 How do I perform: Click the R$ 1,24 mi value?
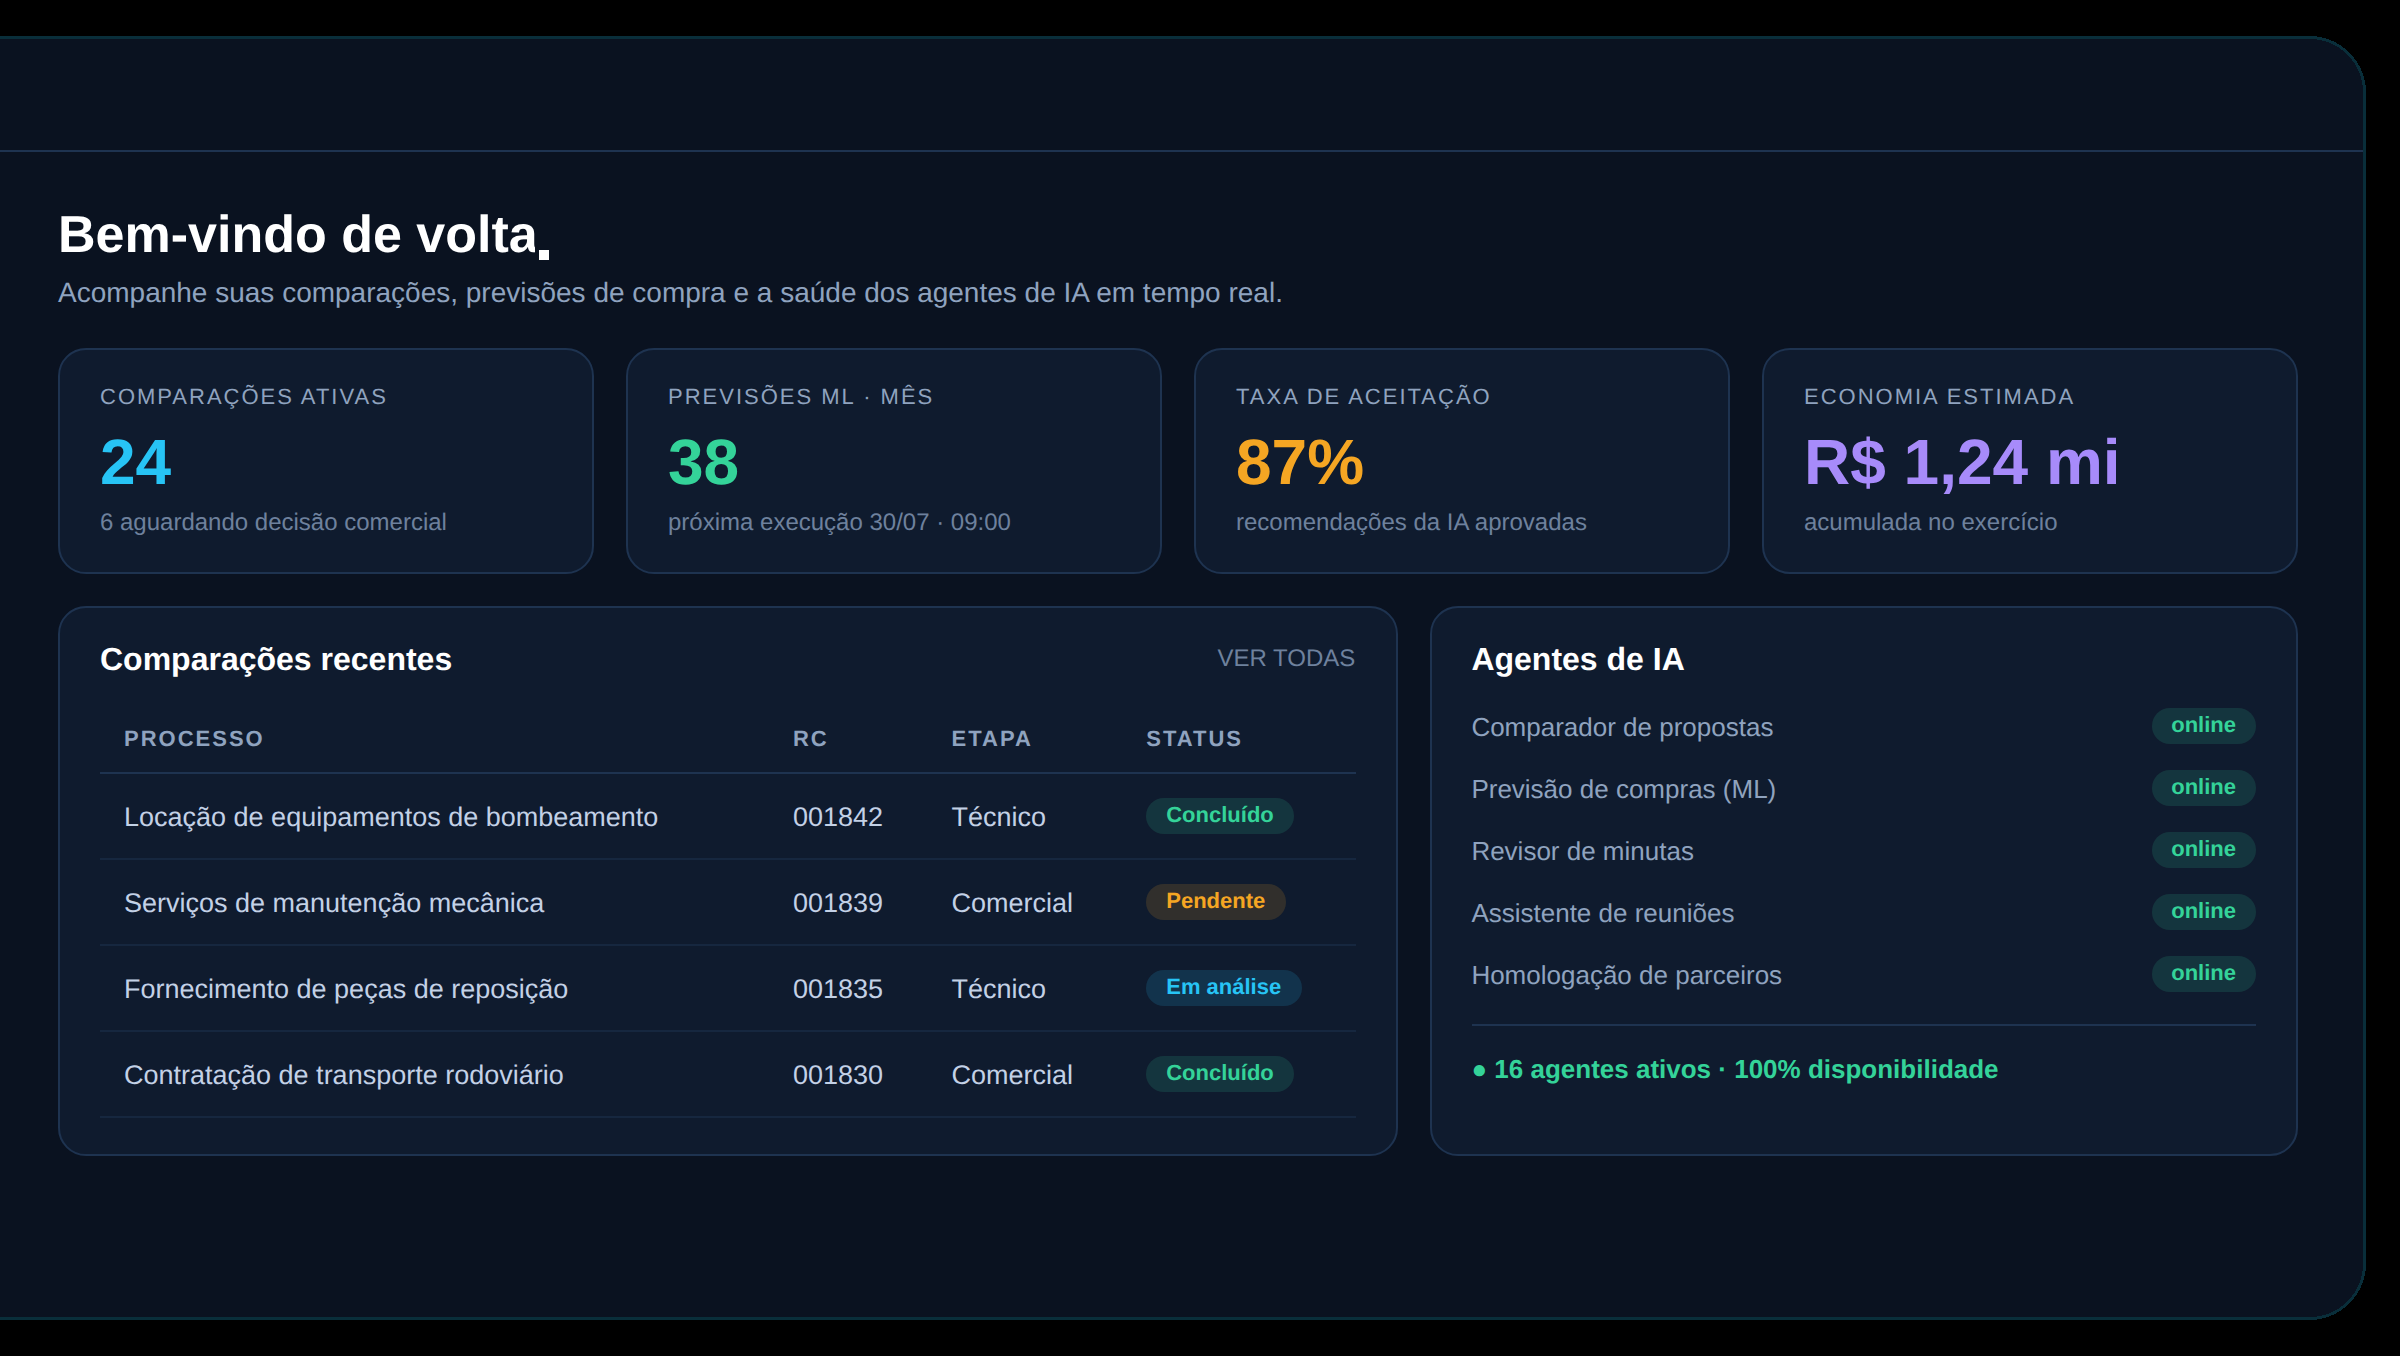tap(1961, 462)
